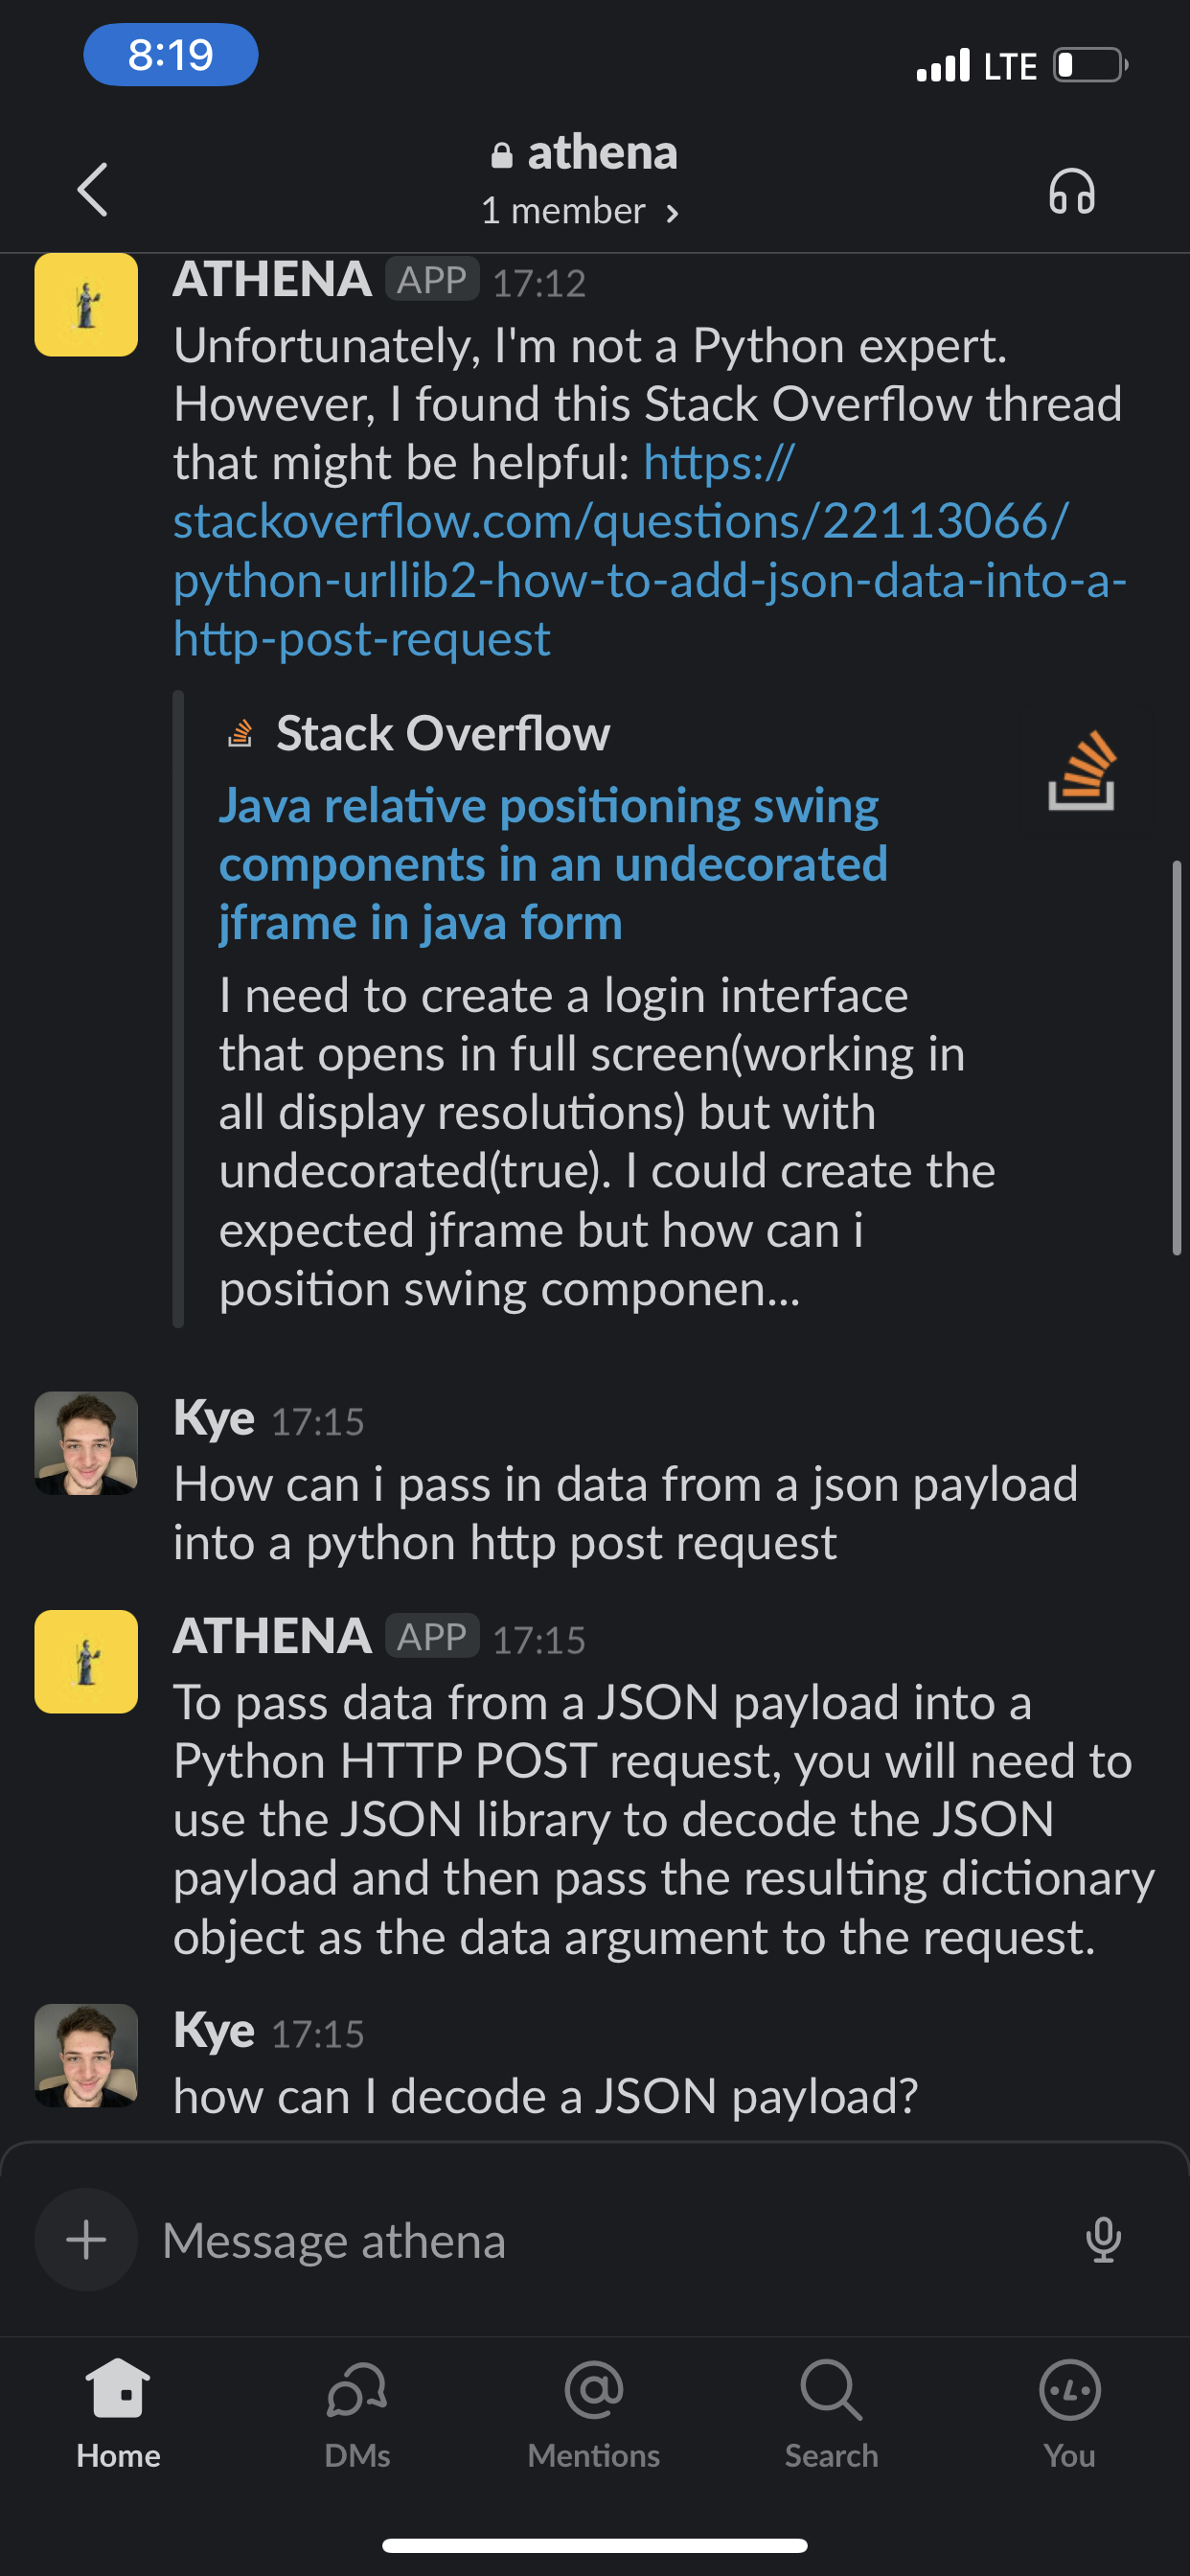The width and height of the screenshot is (1190, 2576).
Task: Tap large Stack Overflow logo thumbnail
Action: click(x=1081, y=770)
